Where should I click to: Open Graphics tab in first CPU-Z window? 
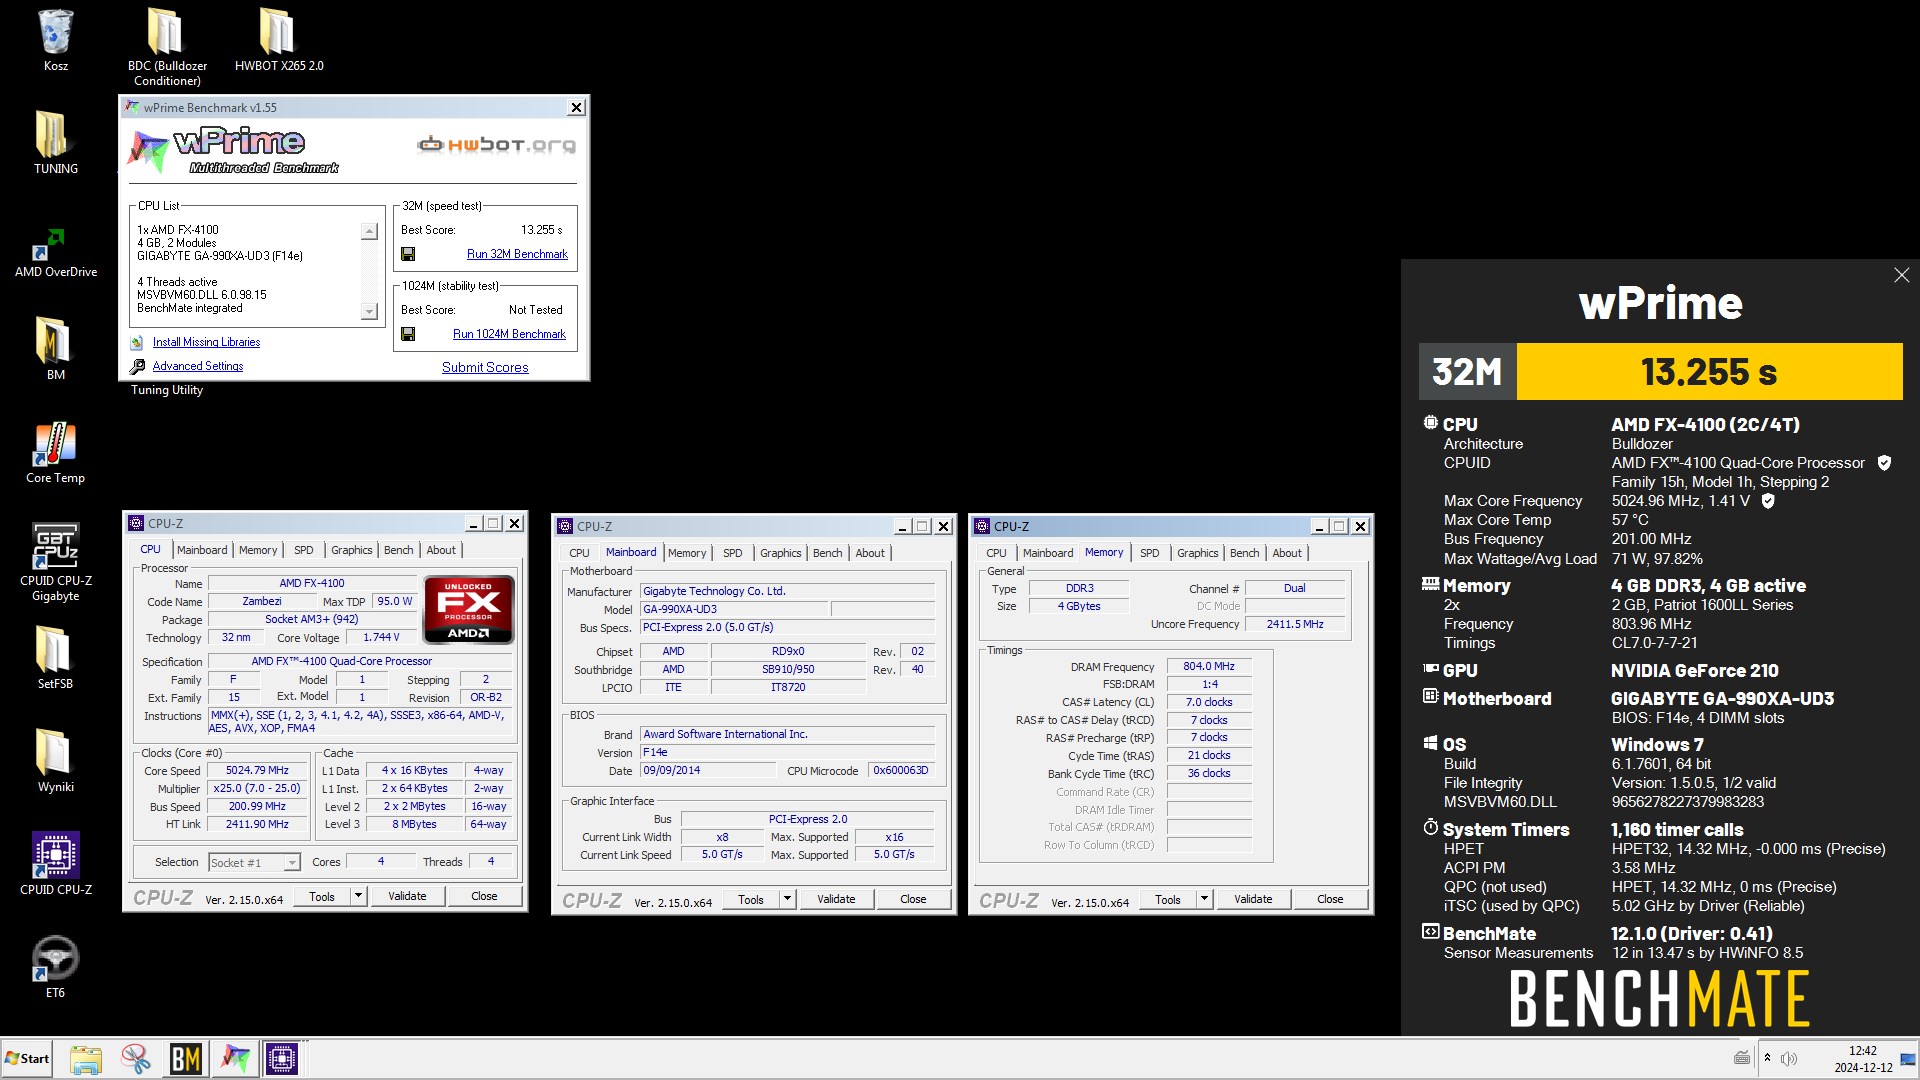[352, 550]
